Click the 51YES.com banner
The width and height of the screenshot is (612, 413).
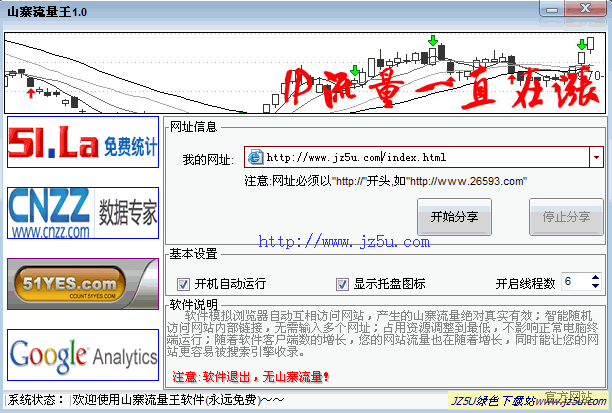click(x=83, y=284)
